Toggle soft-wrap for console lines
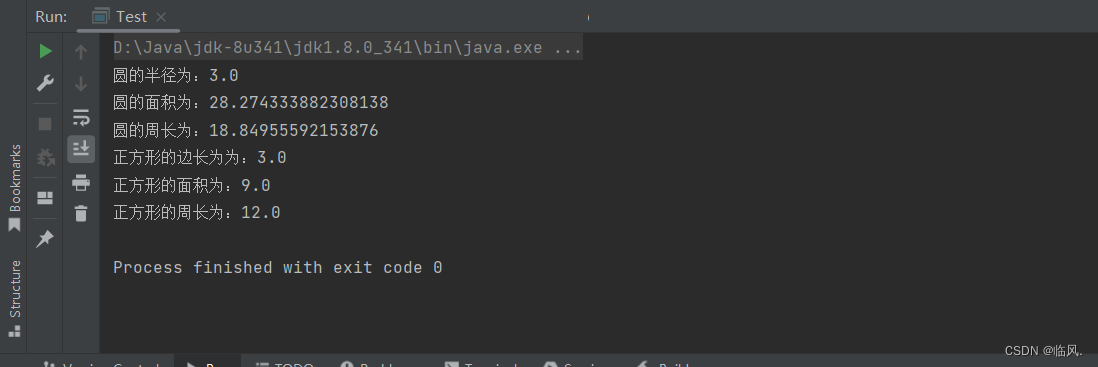The width and height of the screenshot is (1098, 367). (81, 117)
